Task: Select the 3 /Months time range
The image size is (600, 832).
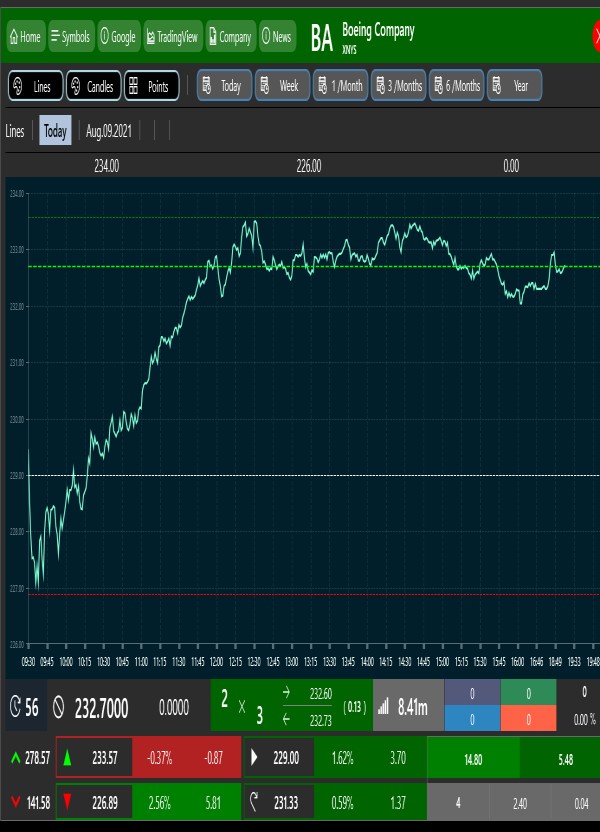Action: (398, 86)
